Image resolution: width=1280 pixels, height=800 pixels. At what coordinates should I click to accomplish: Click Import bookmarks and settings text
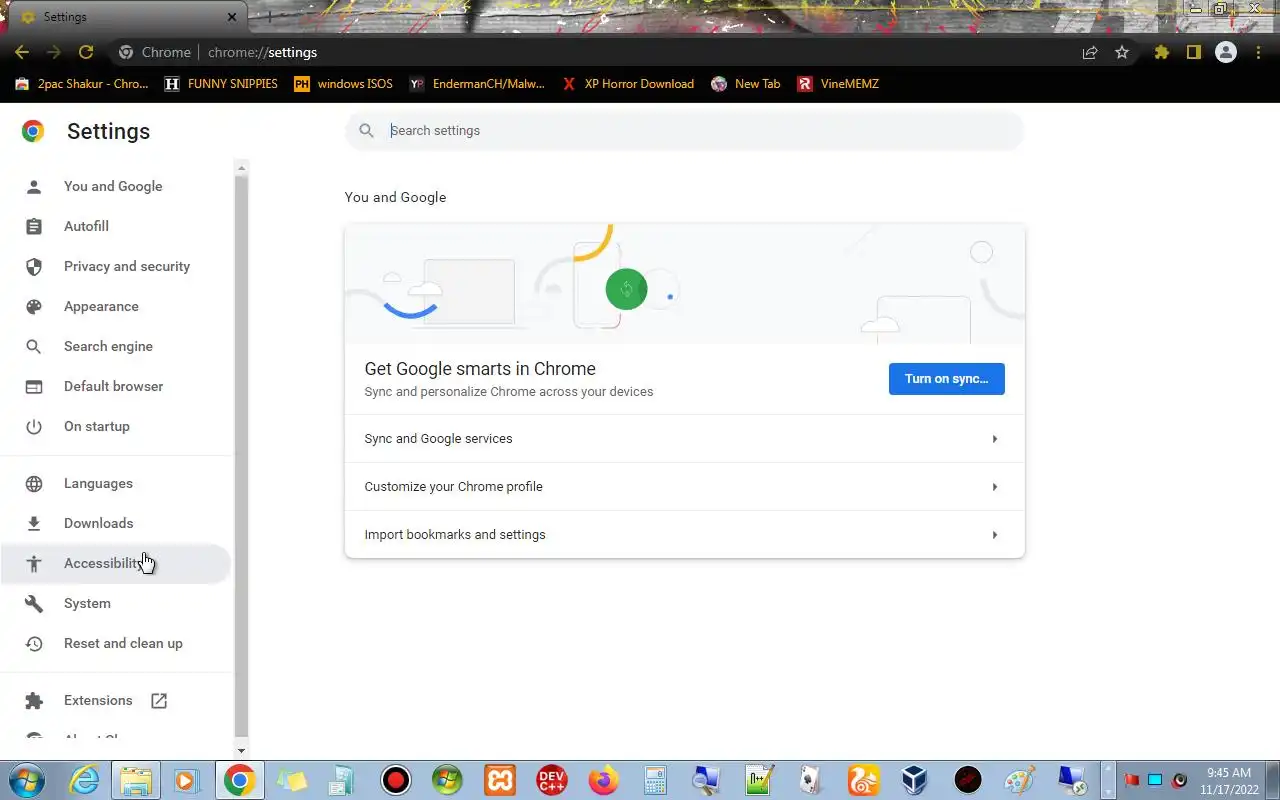coord(455,534)
